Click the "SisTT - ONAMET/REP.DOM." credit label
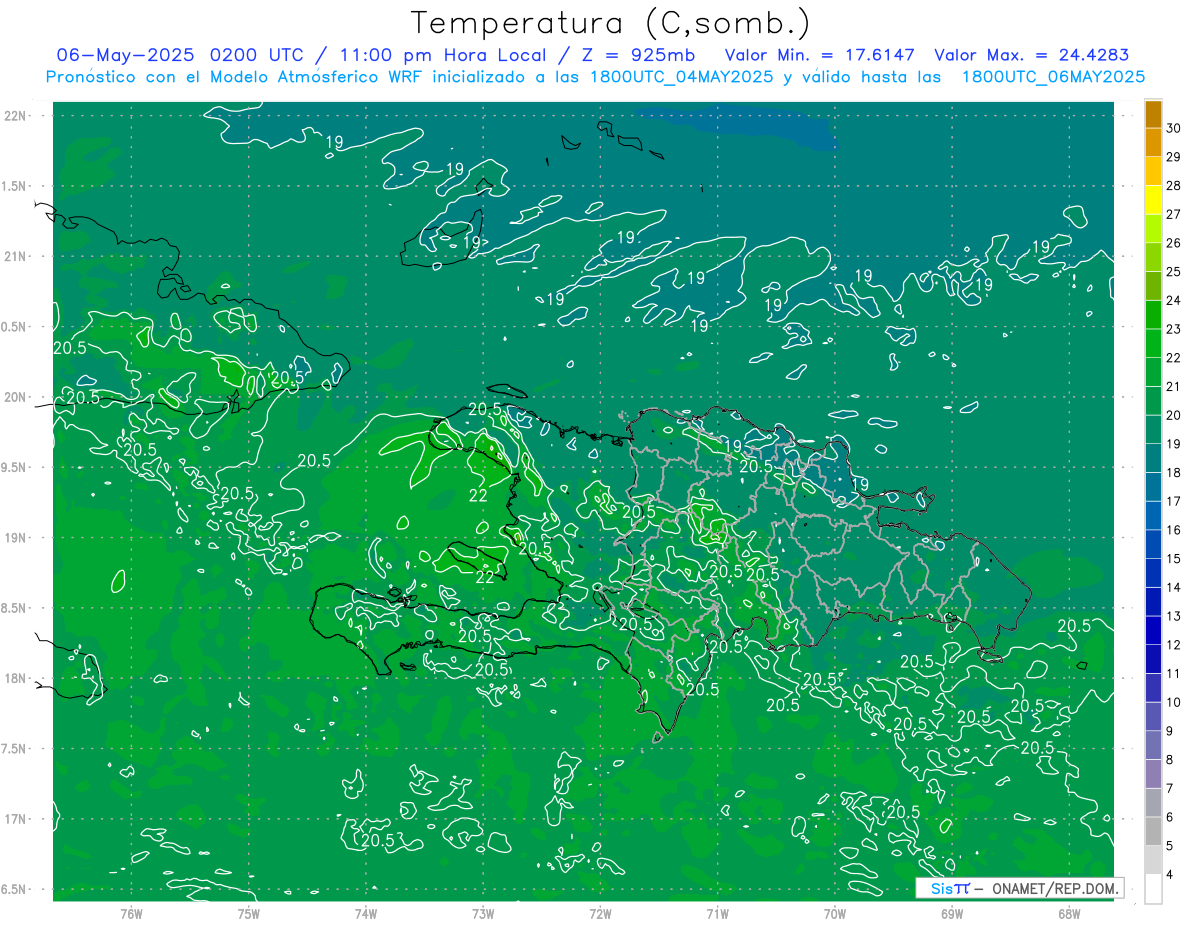This screenshot has width=1200, height=927. (x=1019, y=888)
